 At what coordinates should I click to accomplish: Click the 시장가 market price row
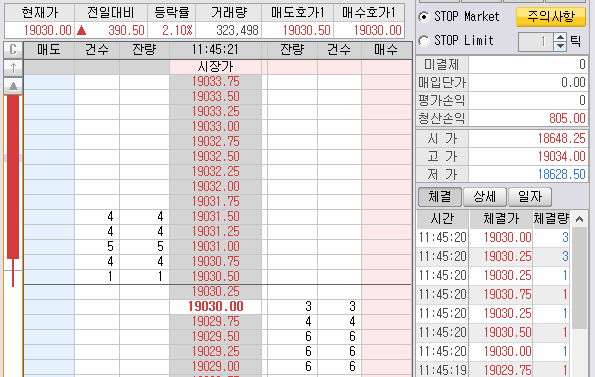tap(215, 67)
